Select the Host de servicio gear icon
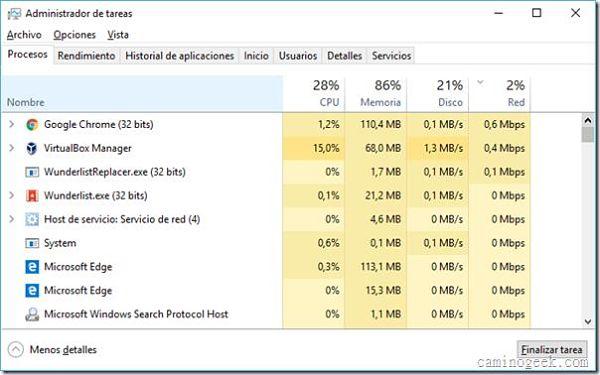Image resolution: width=600 pixels, height=375 pixels. coord(32,220)
